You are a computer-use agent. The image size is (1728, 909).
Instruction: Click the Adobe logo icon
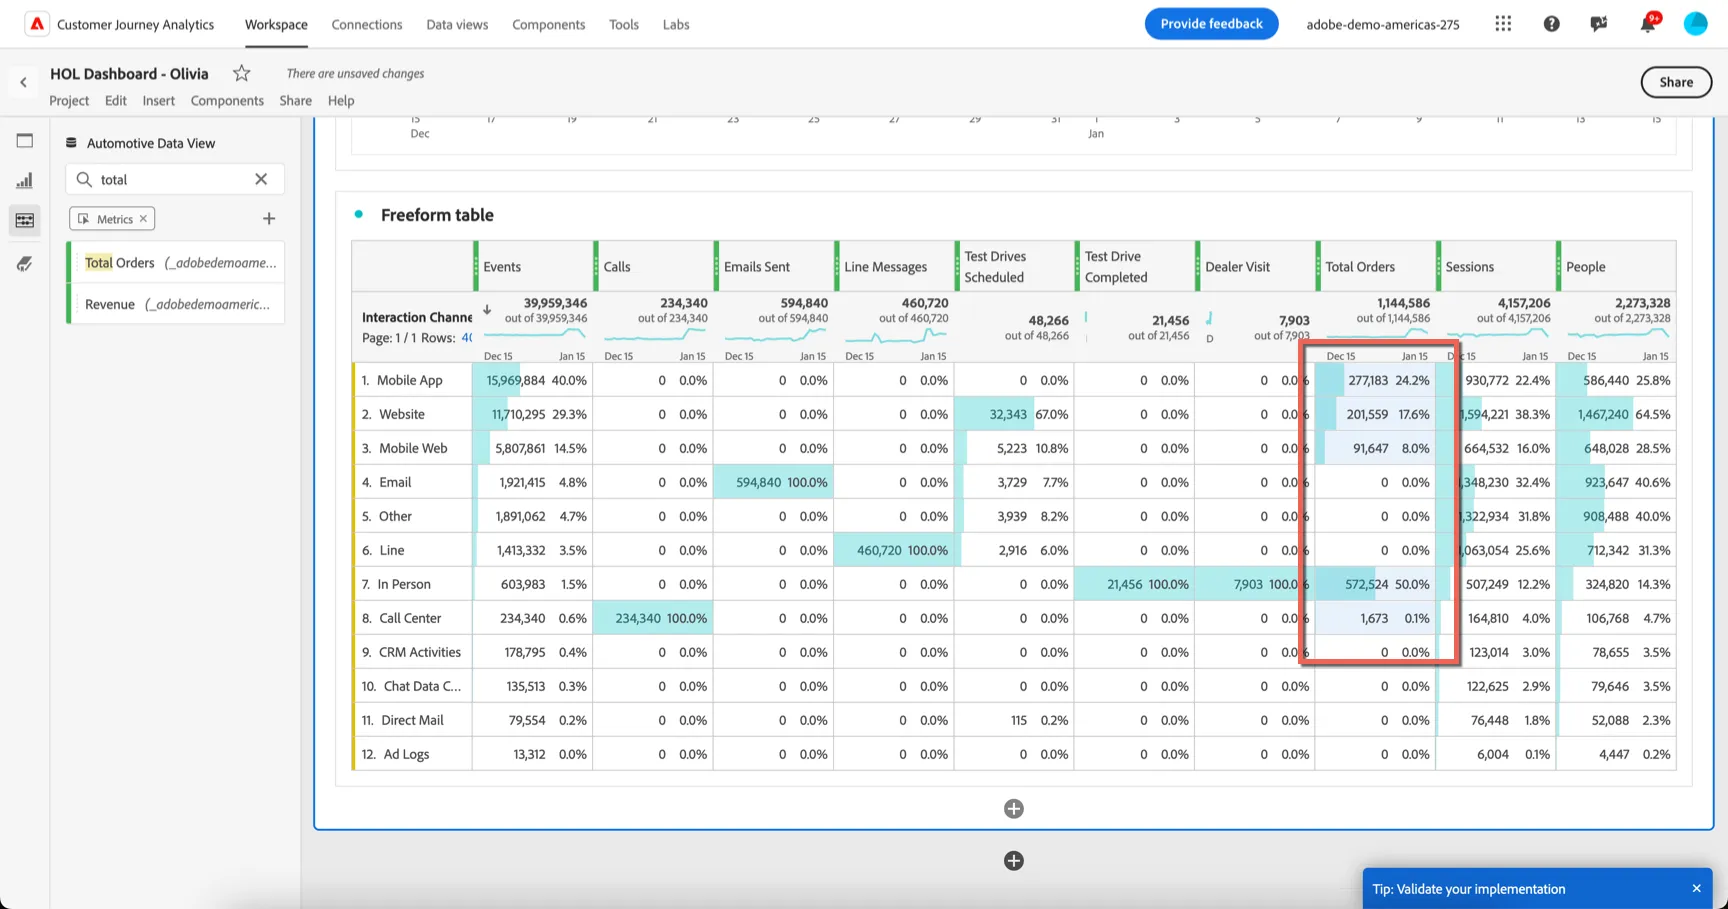tap(36, 24)
